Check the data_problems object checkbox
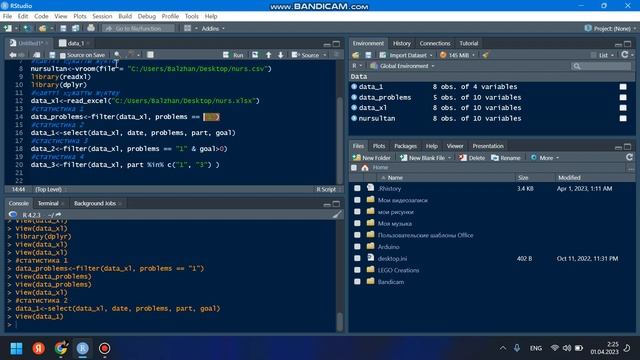The width and height of the screenshot is (640, 360). point(623,97)
